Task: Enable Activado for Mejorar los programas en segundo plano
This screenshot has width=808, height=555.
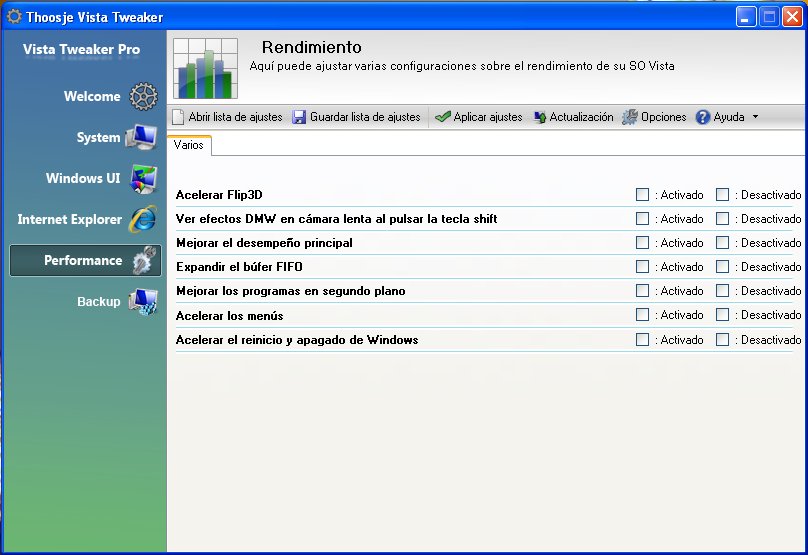Action: tap(642, 291)
